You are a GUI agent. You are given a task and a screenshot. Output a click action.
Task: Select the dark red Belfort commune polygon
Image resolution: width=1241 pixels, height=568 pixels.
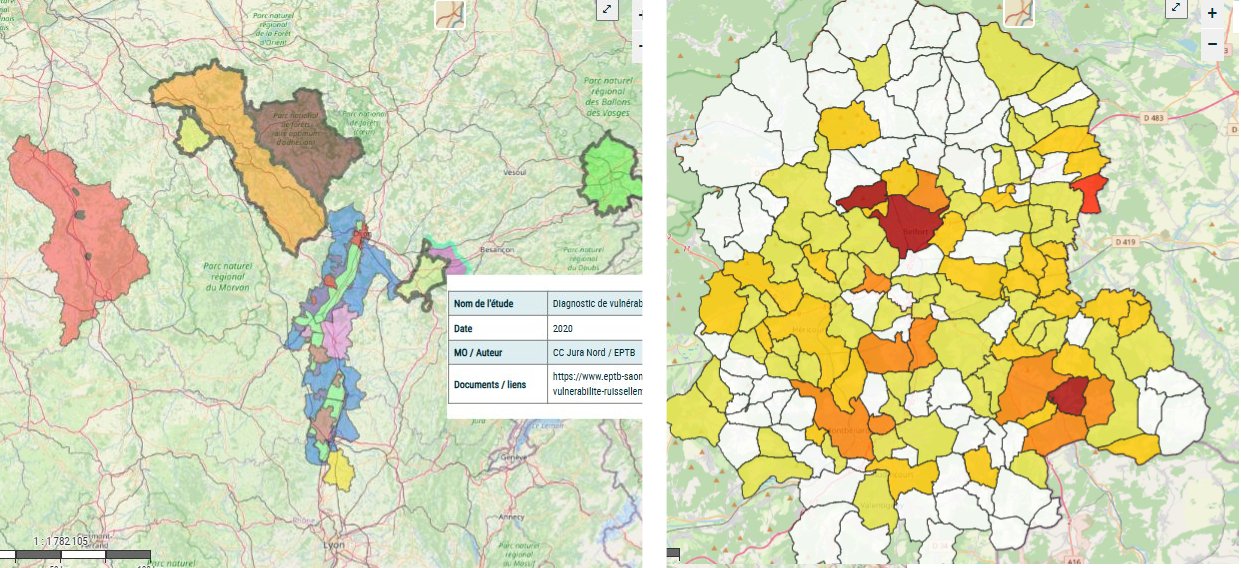(910, 225)
